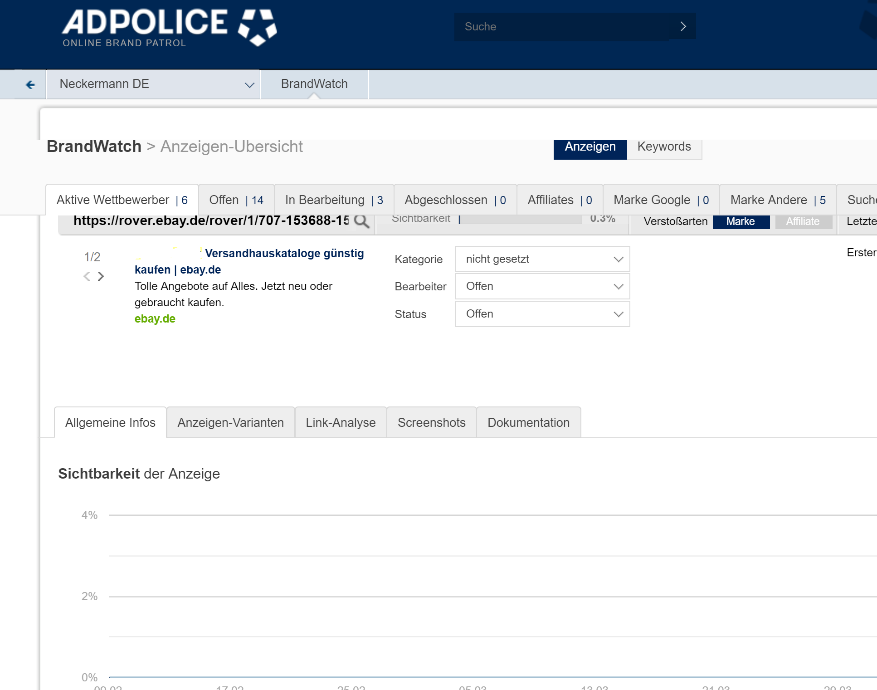The height and width of the screenshot is (690, 877).
Task: Click the Sichtbarkeit progress bar
Action: tap(520, 219)
